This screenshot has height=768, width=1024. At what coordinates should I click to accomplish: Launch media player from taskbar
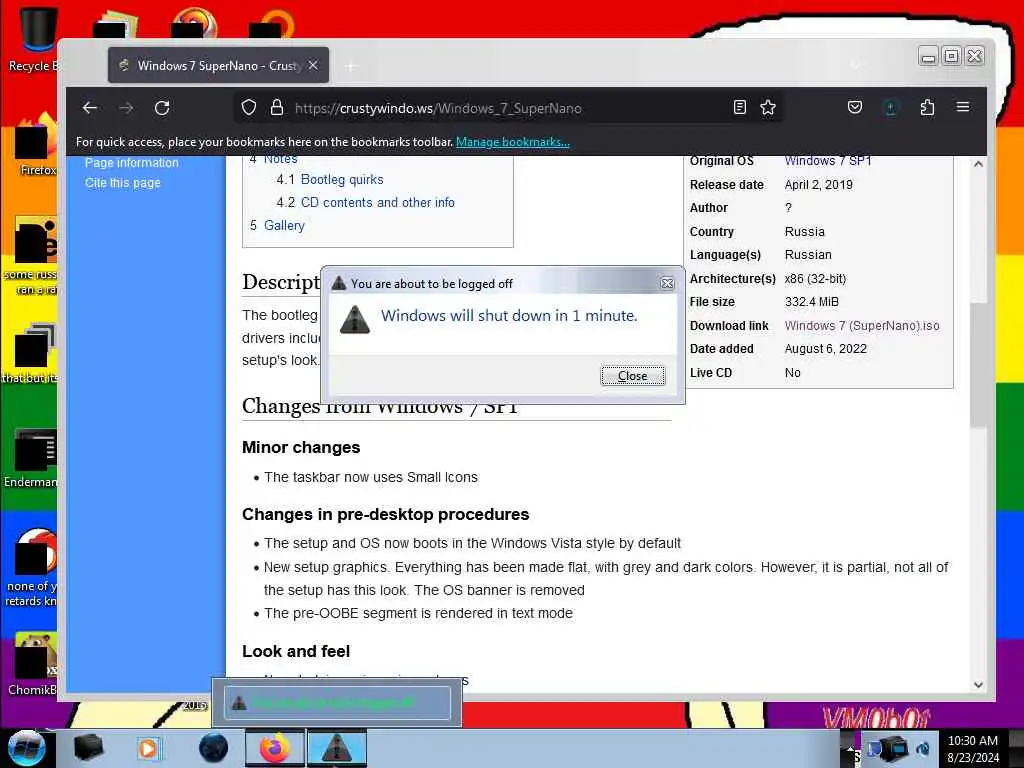coord(148,748)
